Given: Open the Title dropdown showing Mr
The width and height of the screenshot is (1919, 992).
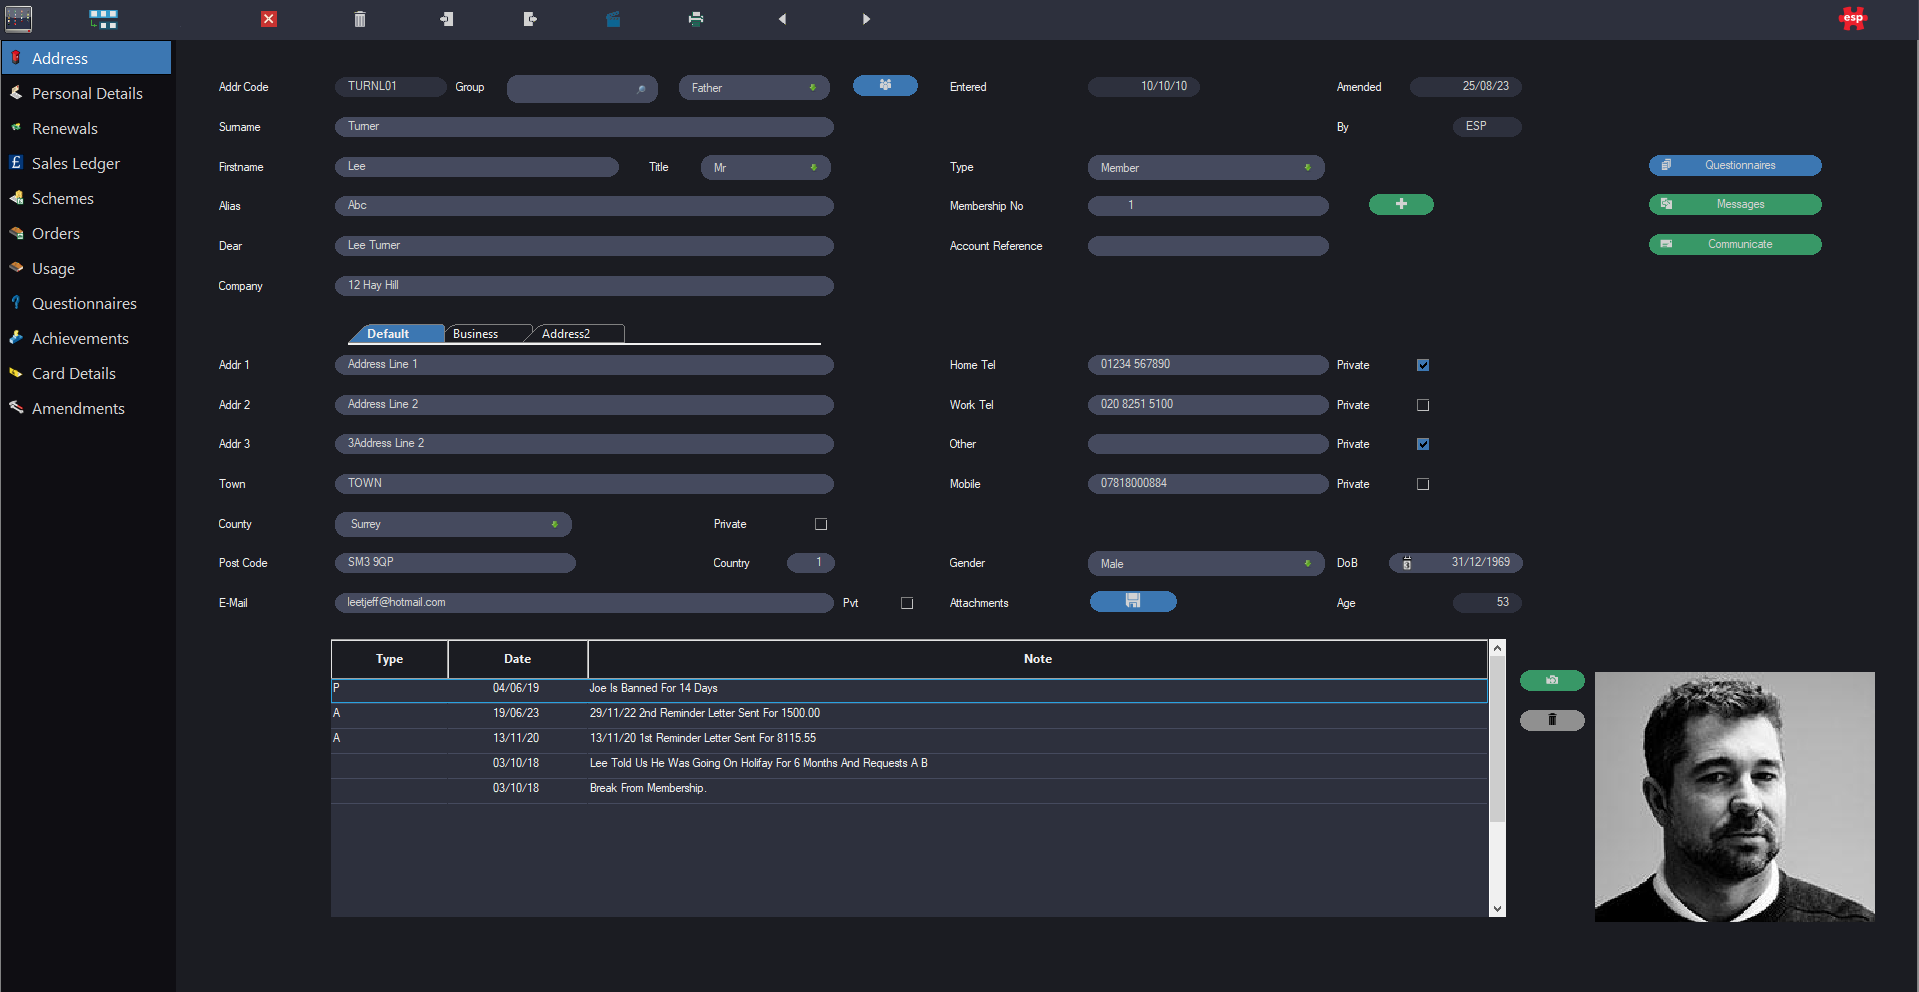Looking at the screenshot, I should (765, 168).
